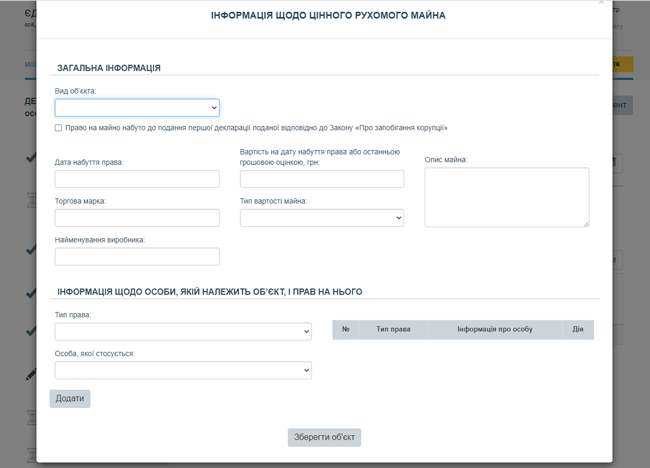Click the pencil edit icon behind dialog
The image size is (650, 468).
pos(30,374)
